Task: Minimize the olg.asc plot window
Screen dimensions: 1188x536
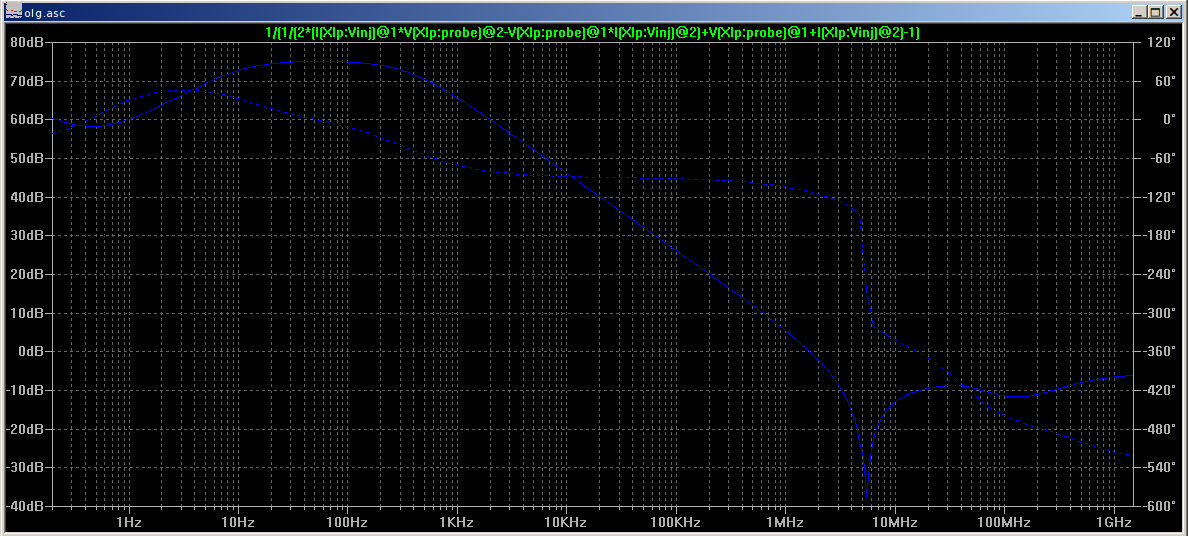Action: pyautogui.click(x=1140, y=12)
